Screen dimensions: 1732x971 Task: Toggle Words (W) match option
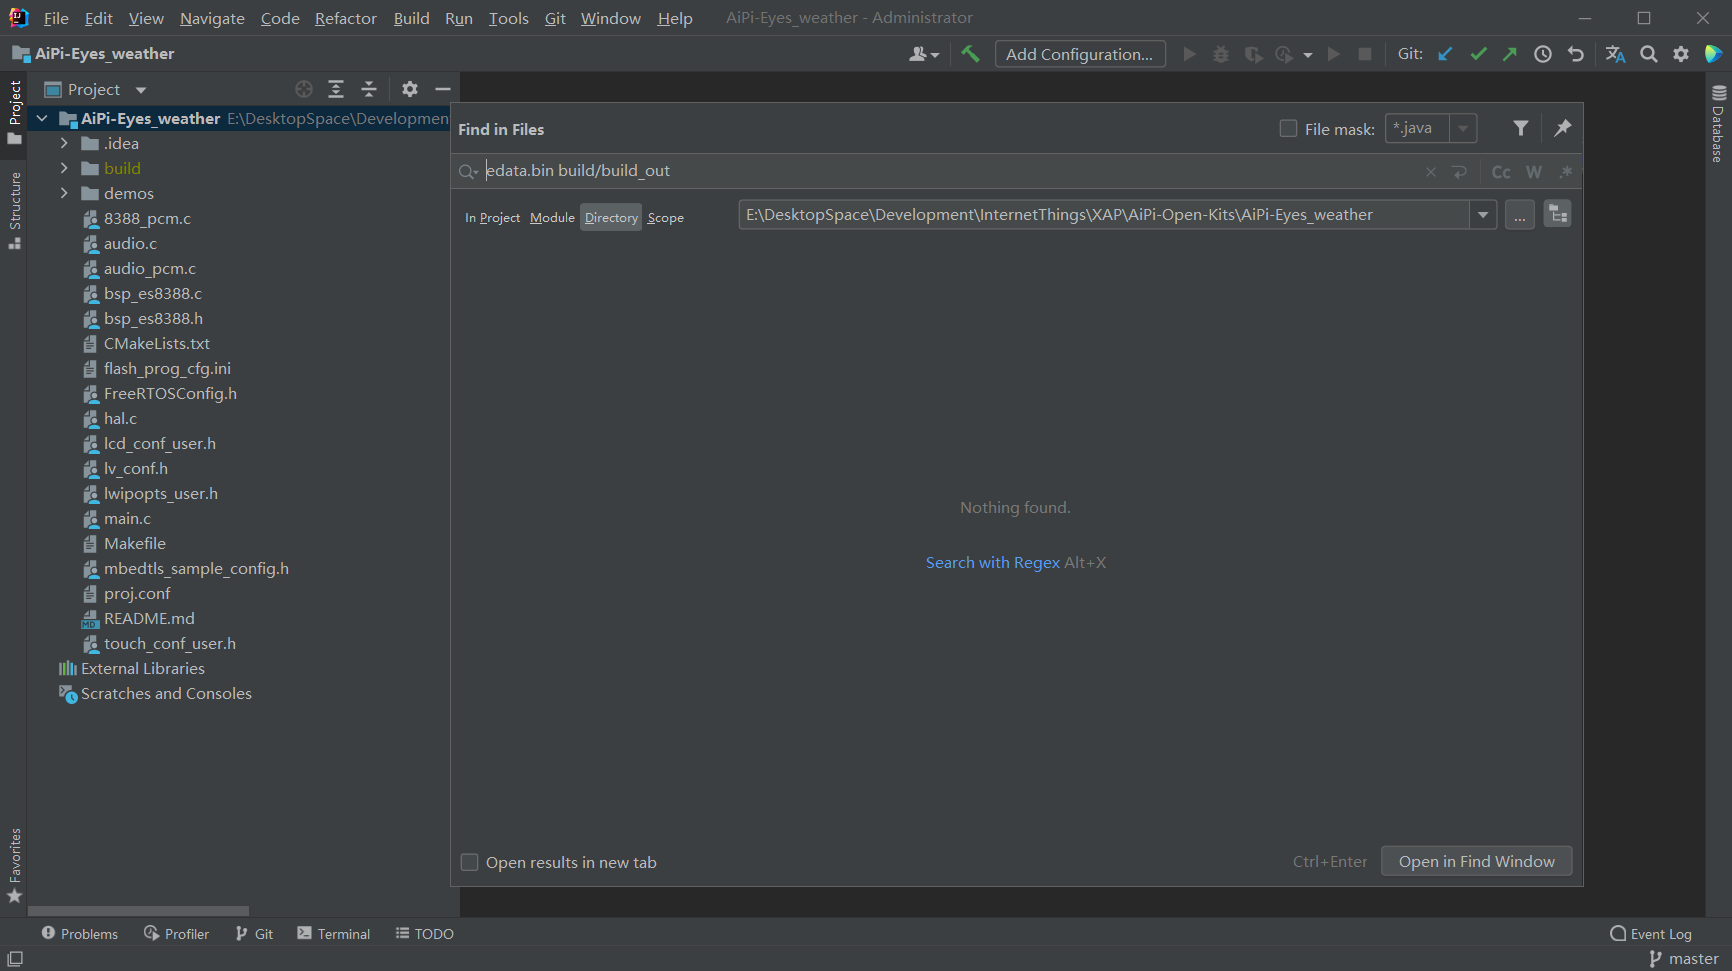(1534, 172)
